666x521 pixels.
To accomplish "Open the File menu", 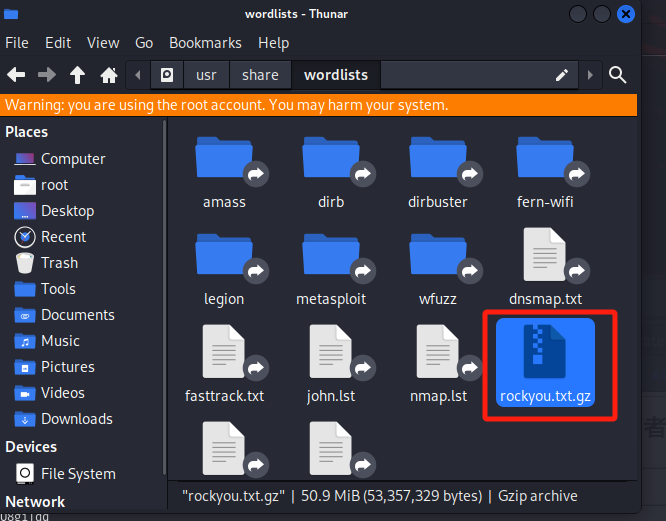I will [17, 43].
